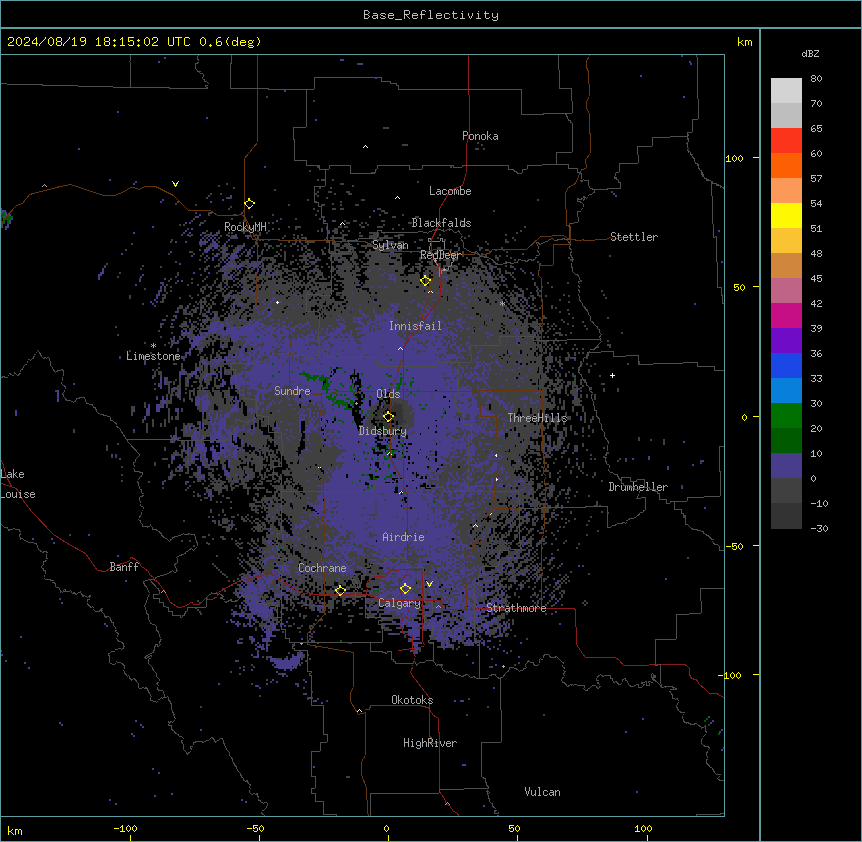Pick the light blue swatch between 33 and 30
The image size is (862, 842).
pyautogui.click(x=786, y=391)
